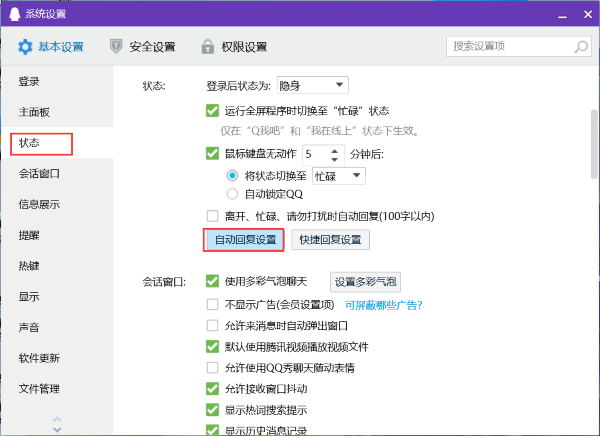Open 基本设置 via the gear icon
The image size is (600, 436).
26,47
